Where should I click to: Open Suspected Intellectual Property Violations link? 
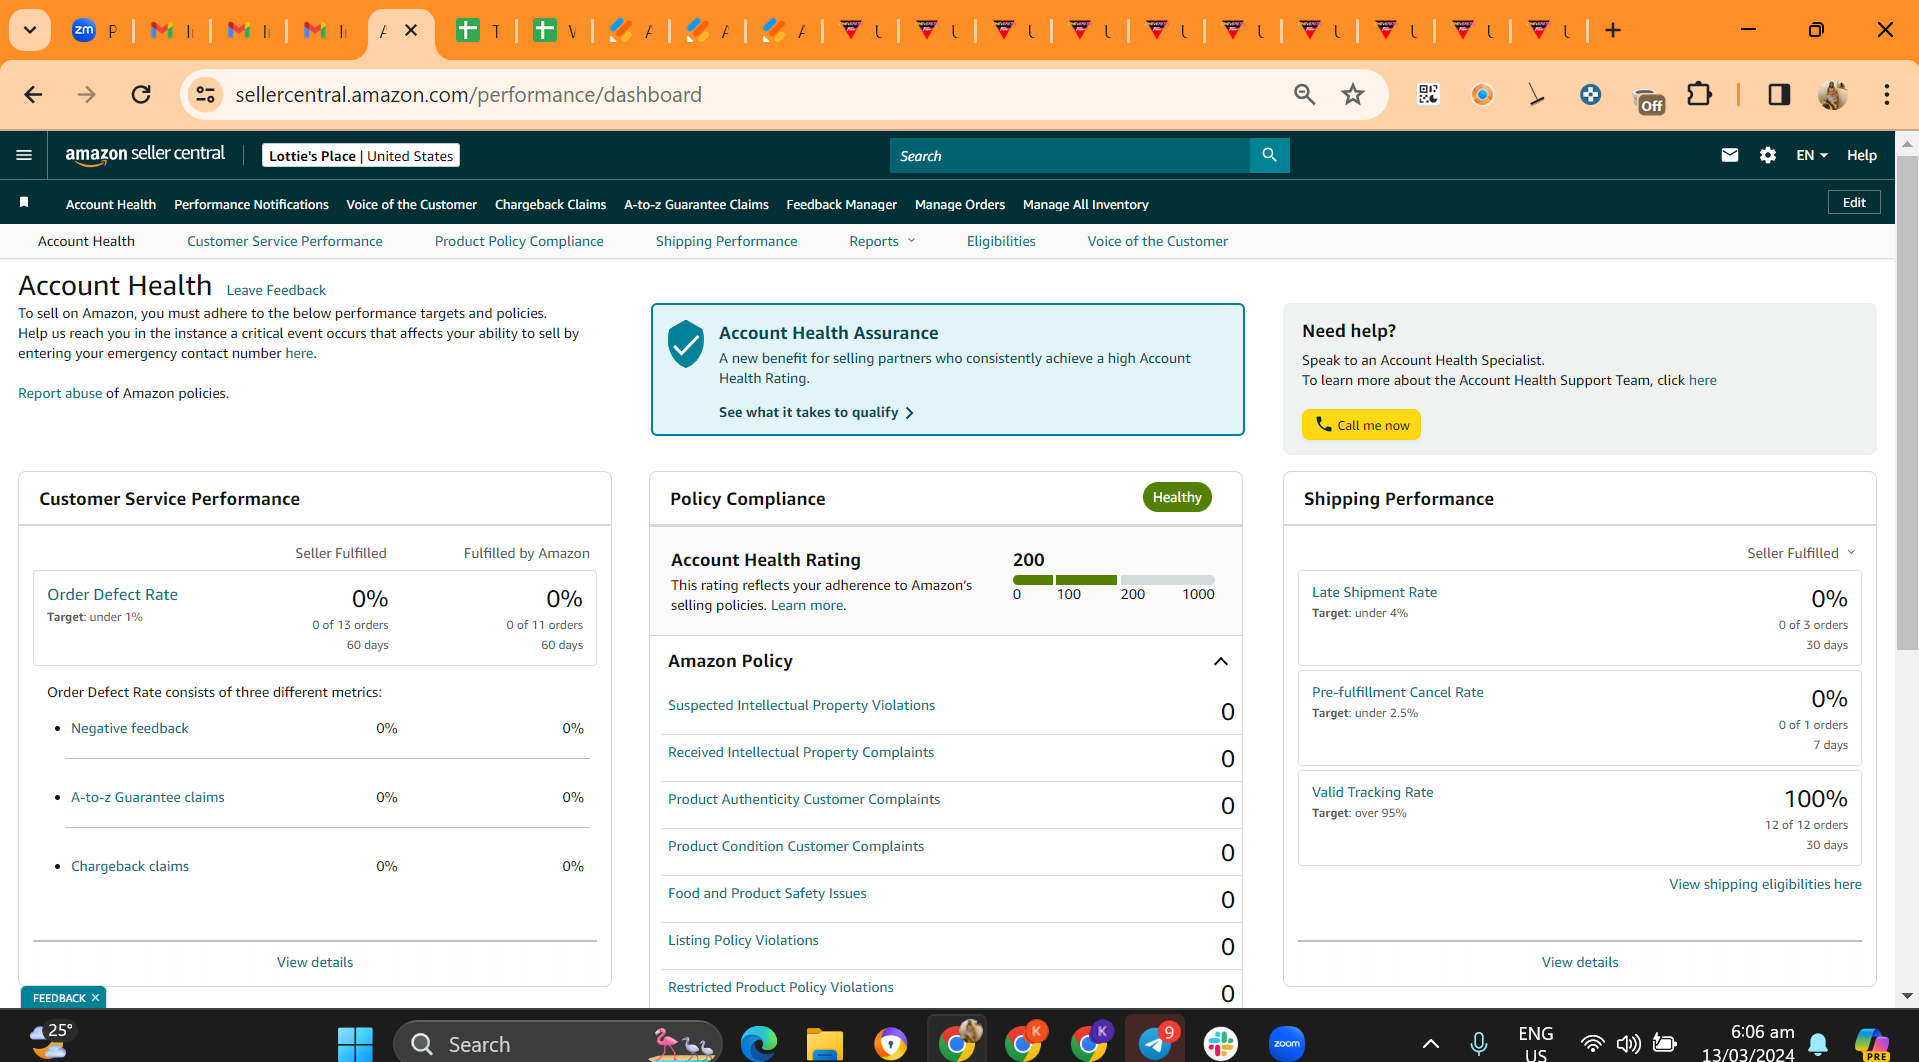(x=801, y=705)
